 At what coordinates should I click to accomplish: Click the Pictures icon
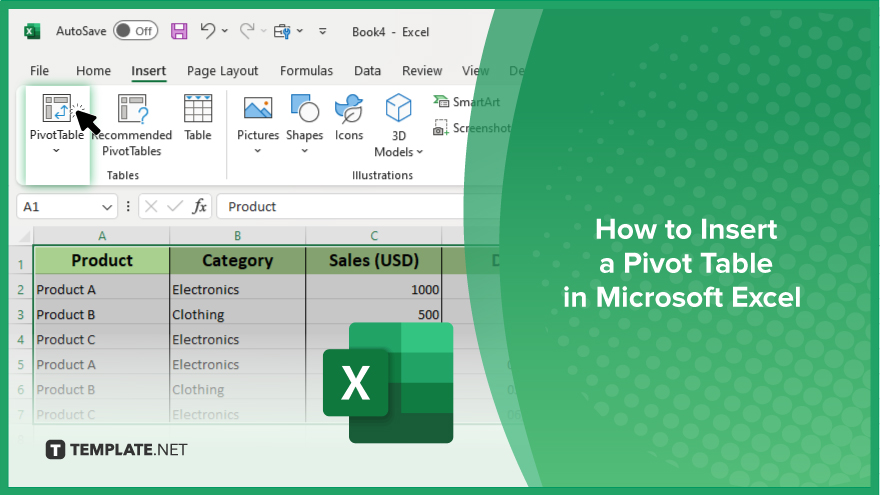[258, 108]
